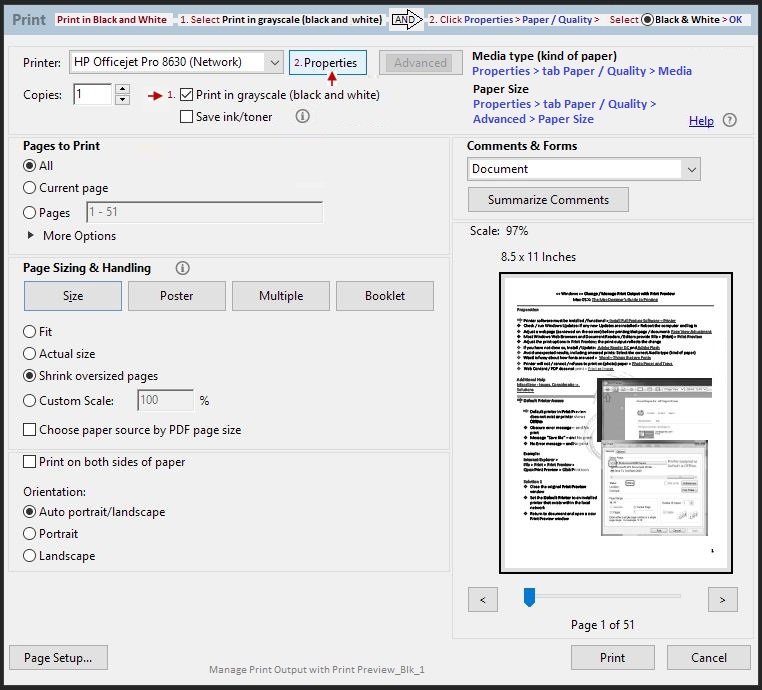Click the Help question mark icon

click(x=729, y=120)
